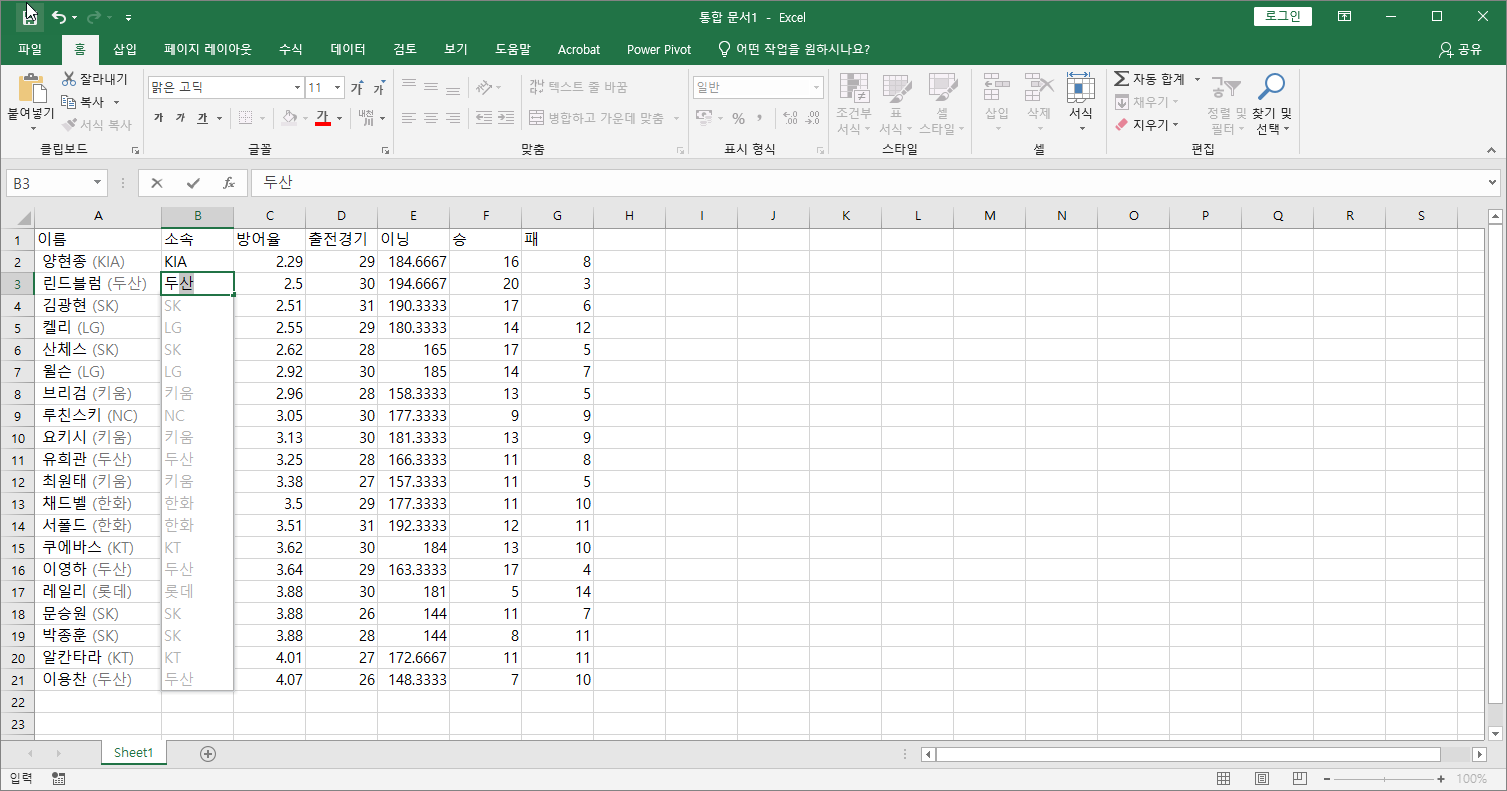Click the Sign in (로그인) button
The width and height of the screenshot is (1507, 791).
[x=1283, y=16]
